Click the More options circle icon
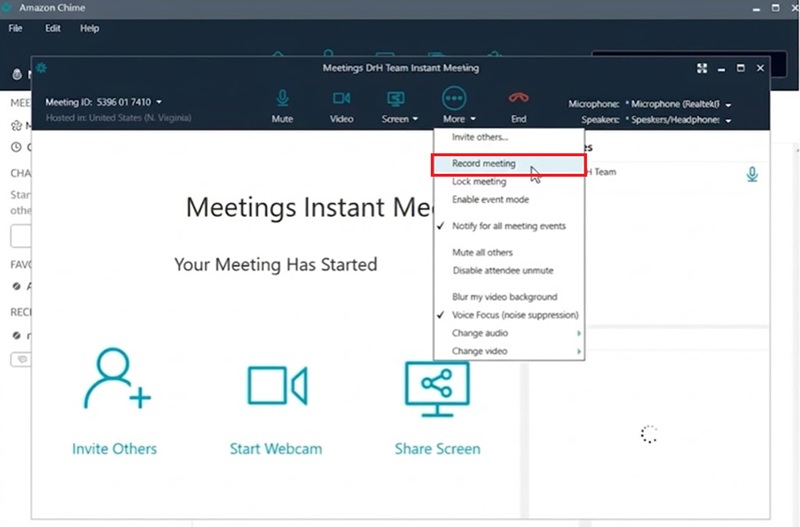 pyautogui.click(x=454, y=98)
